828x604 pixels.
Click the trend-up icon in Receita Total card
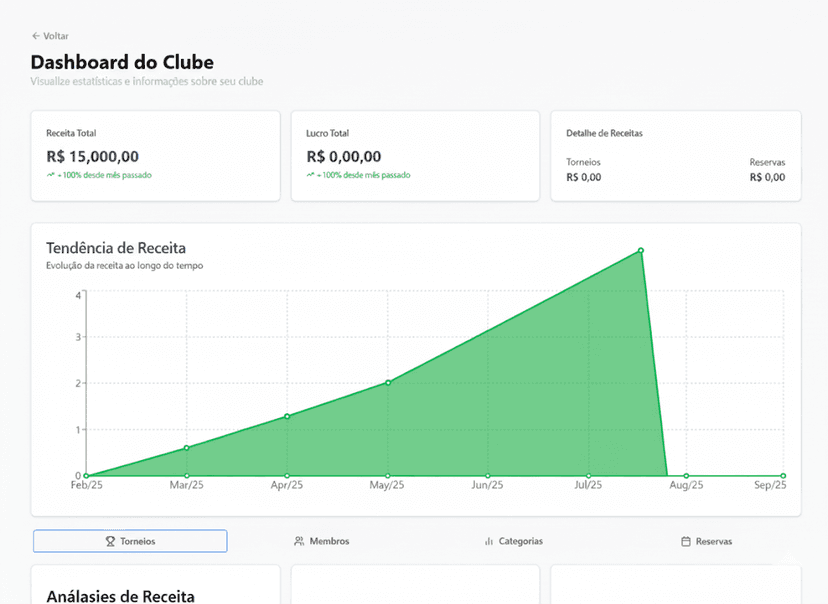[x=50, y=175]
